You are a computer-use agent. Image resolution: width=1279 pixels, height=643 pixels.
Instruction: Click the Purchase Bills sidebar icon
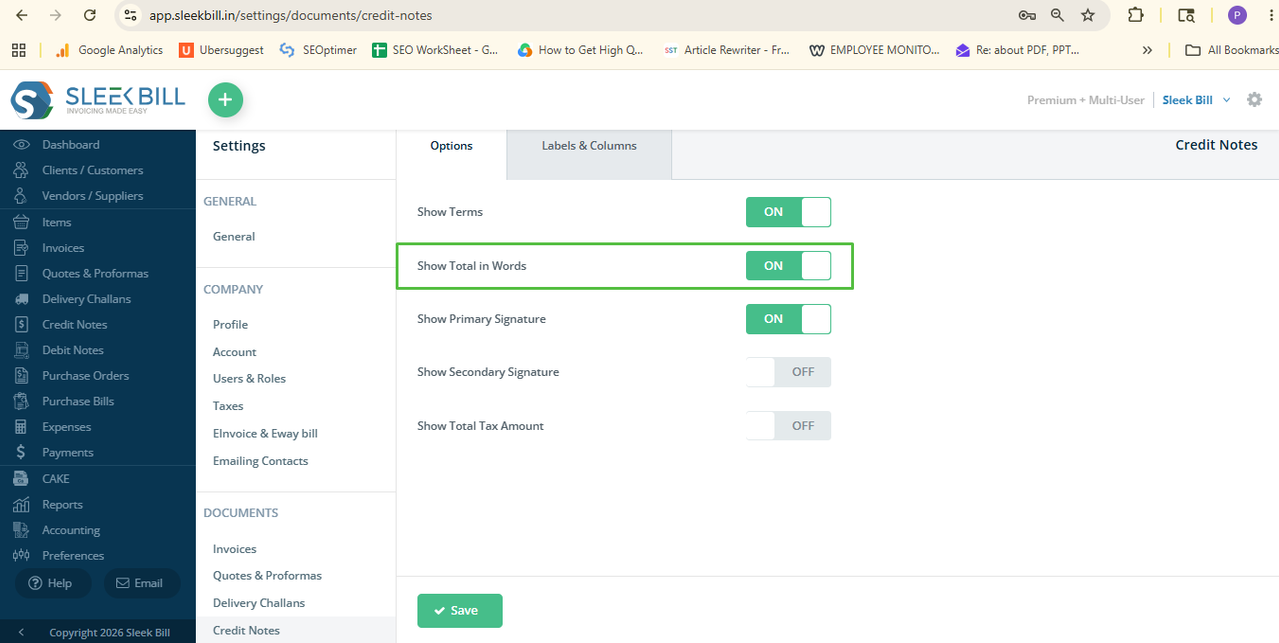21,401
